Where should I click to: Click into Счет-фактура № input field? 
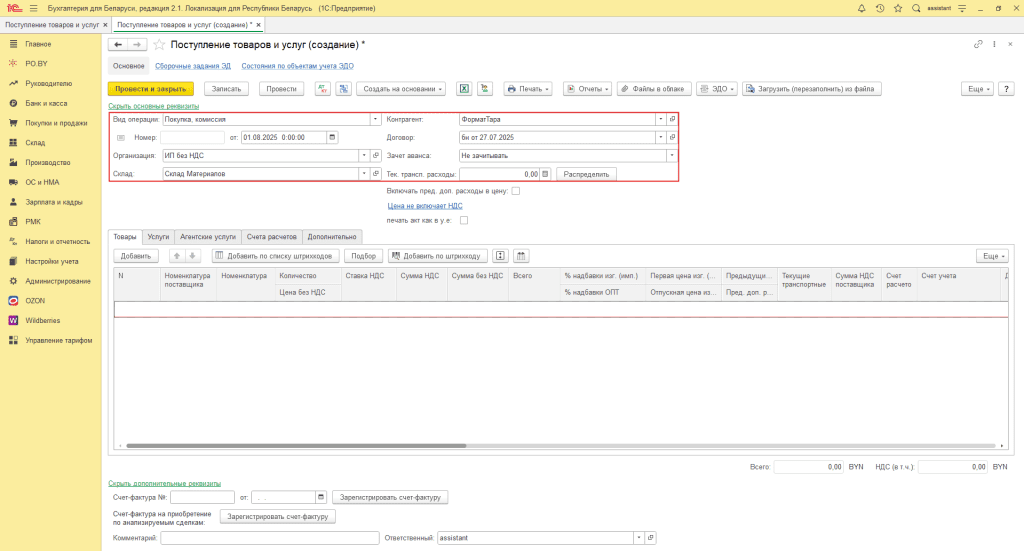pyautogui.click(x=202, y=497)
